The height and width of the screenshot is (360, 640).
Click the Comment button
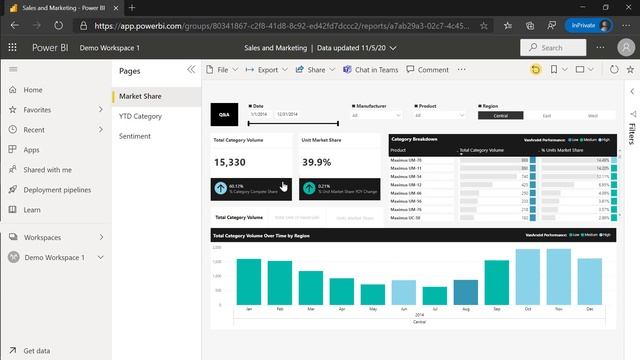(428, 70)
